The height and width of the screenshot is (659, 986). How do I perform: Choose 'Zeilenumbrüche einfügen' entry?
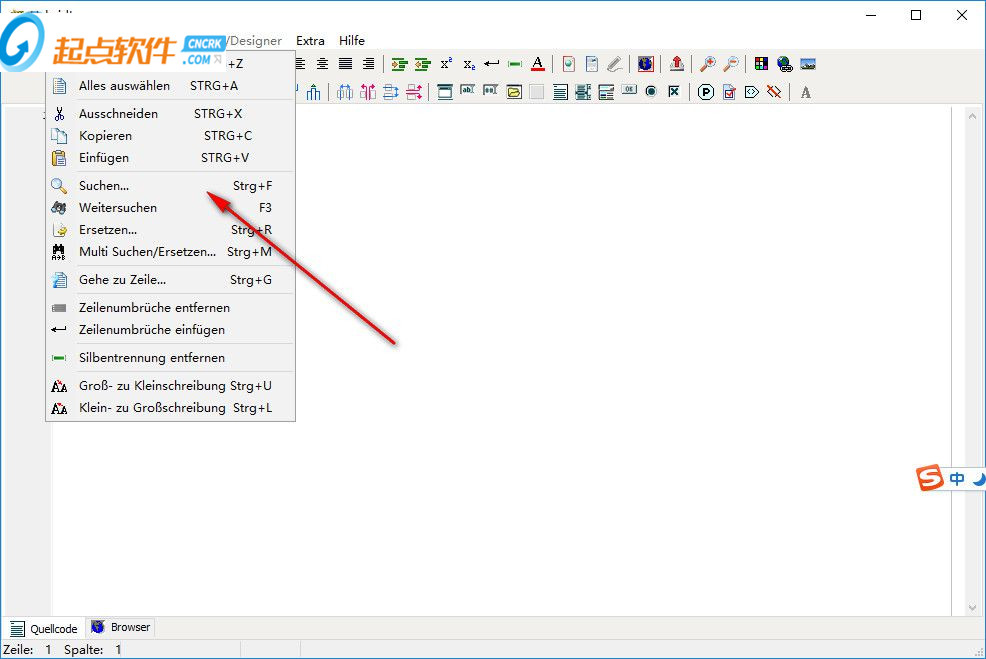170,330
